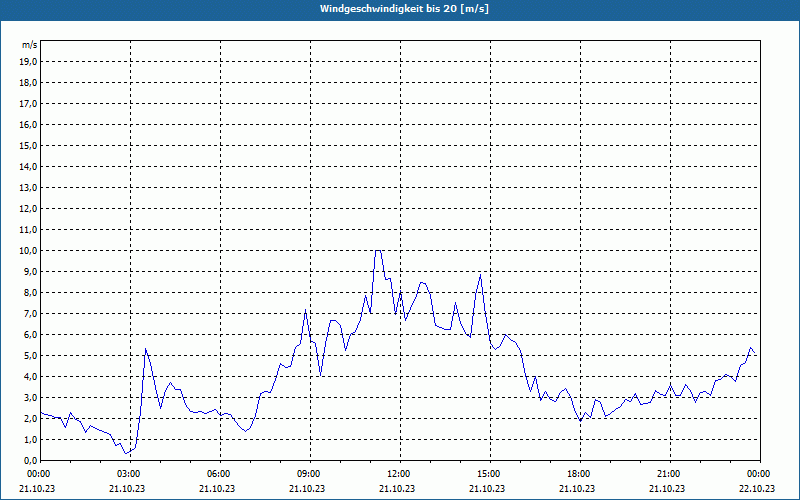Click the chart title Windgeschwindigkeit bis 20 [m/s]
Screen dimensions: 800x500
pyautogui.click(x=404, y=9)
